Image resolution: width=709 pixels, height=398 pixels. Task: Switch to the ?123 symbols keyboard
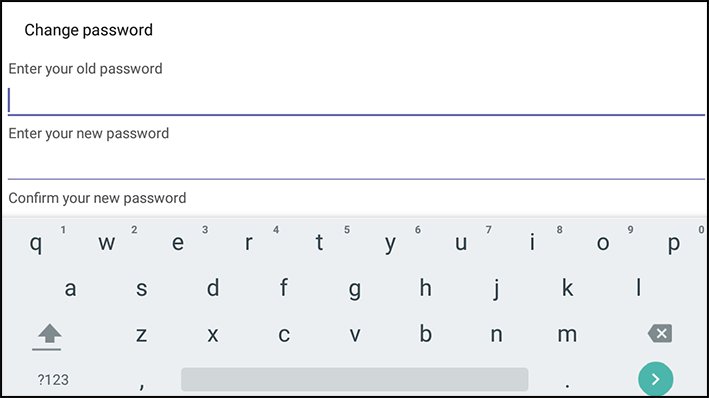click(x=53, y=379)
